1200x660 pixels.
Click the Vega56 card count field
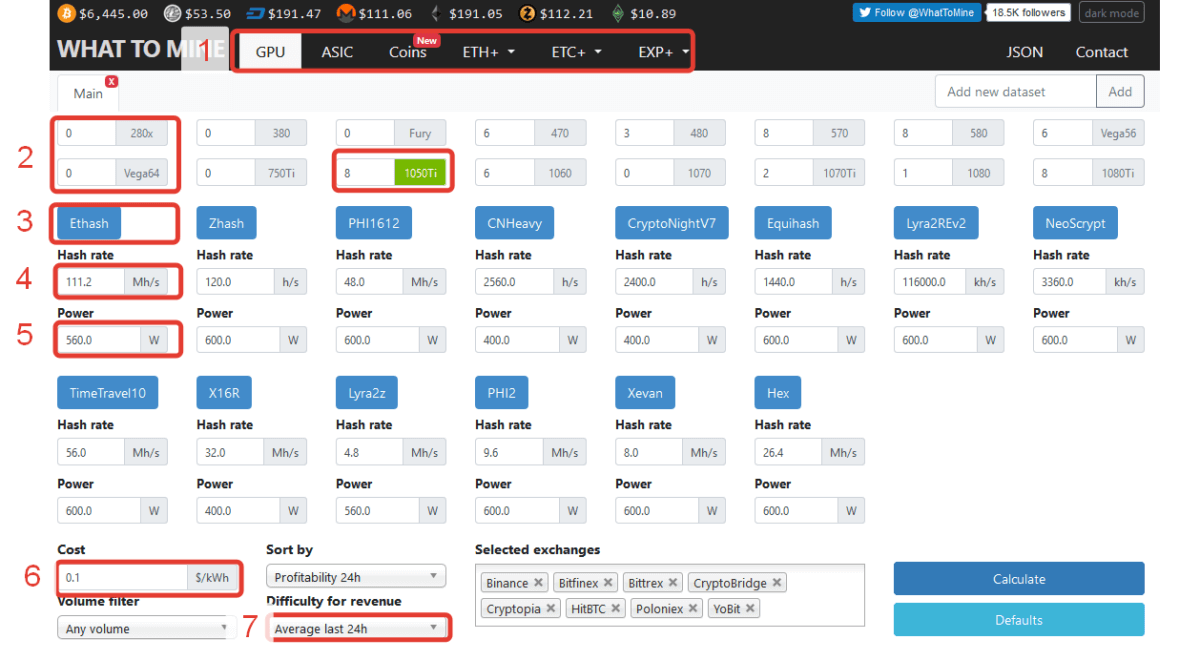pyautogui.click(x=1062, y=133)
